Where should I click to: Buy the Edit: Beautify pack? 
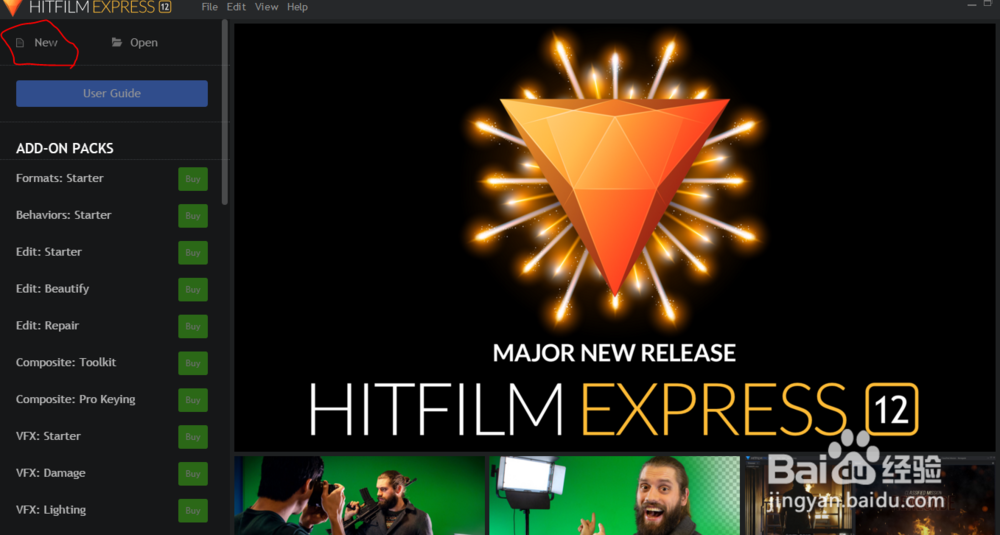193,289
